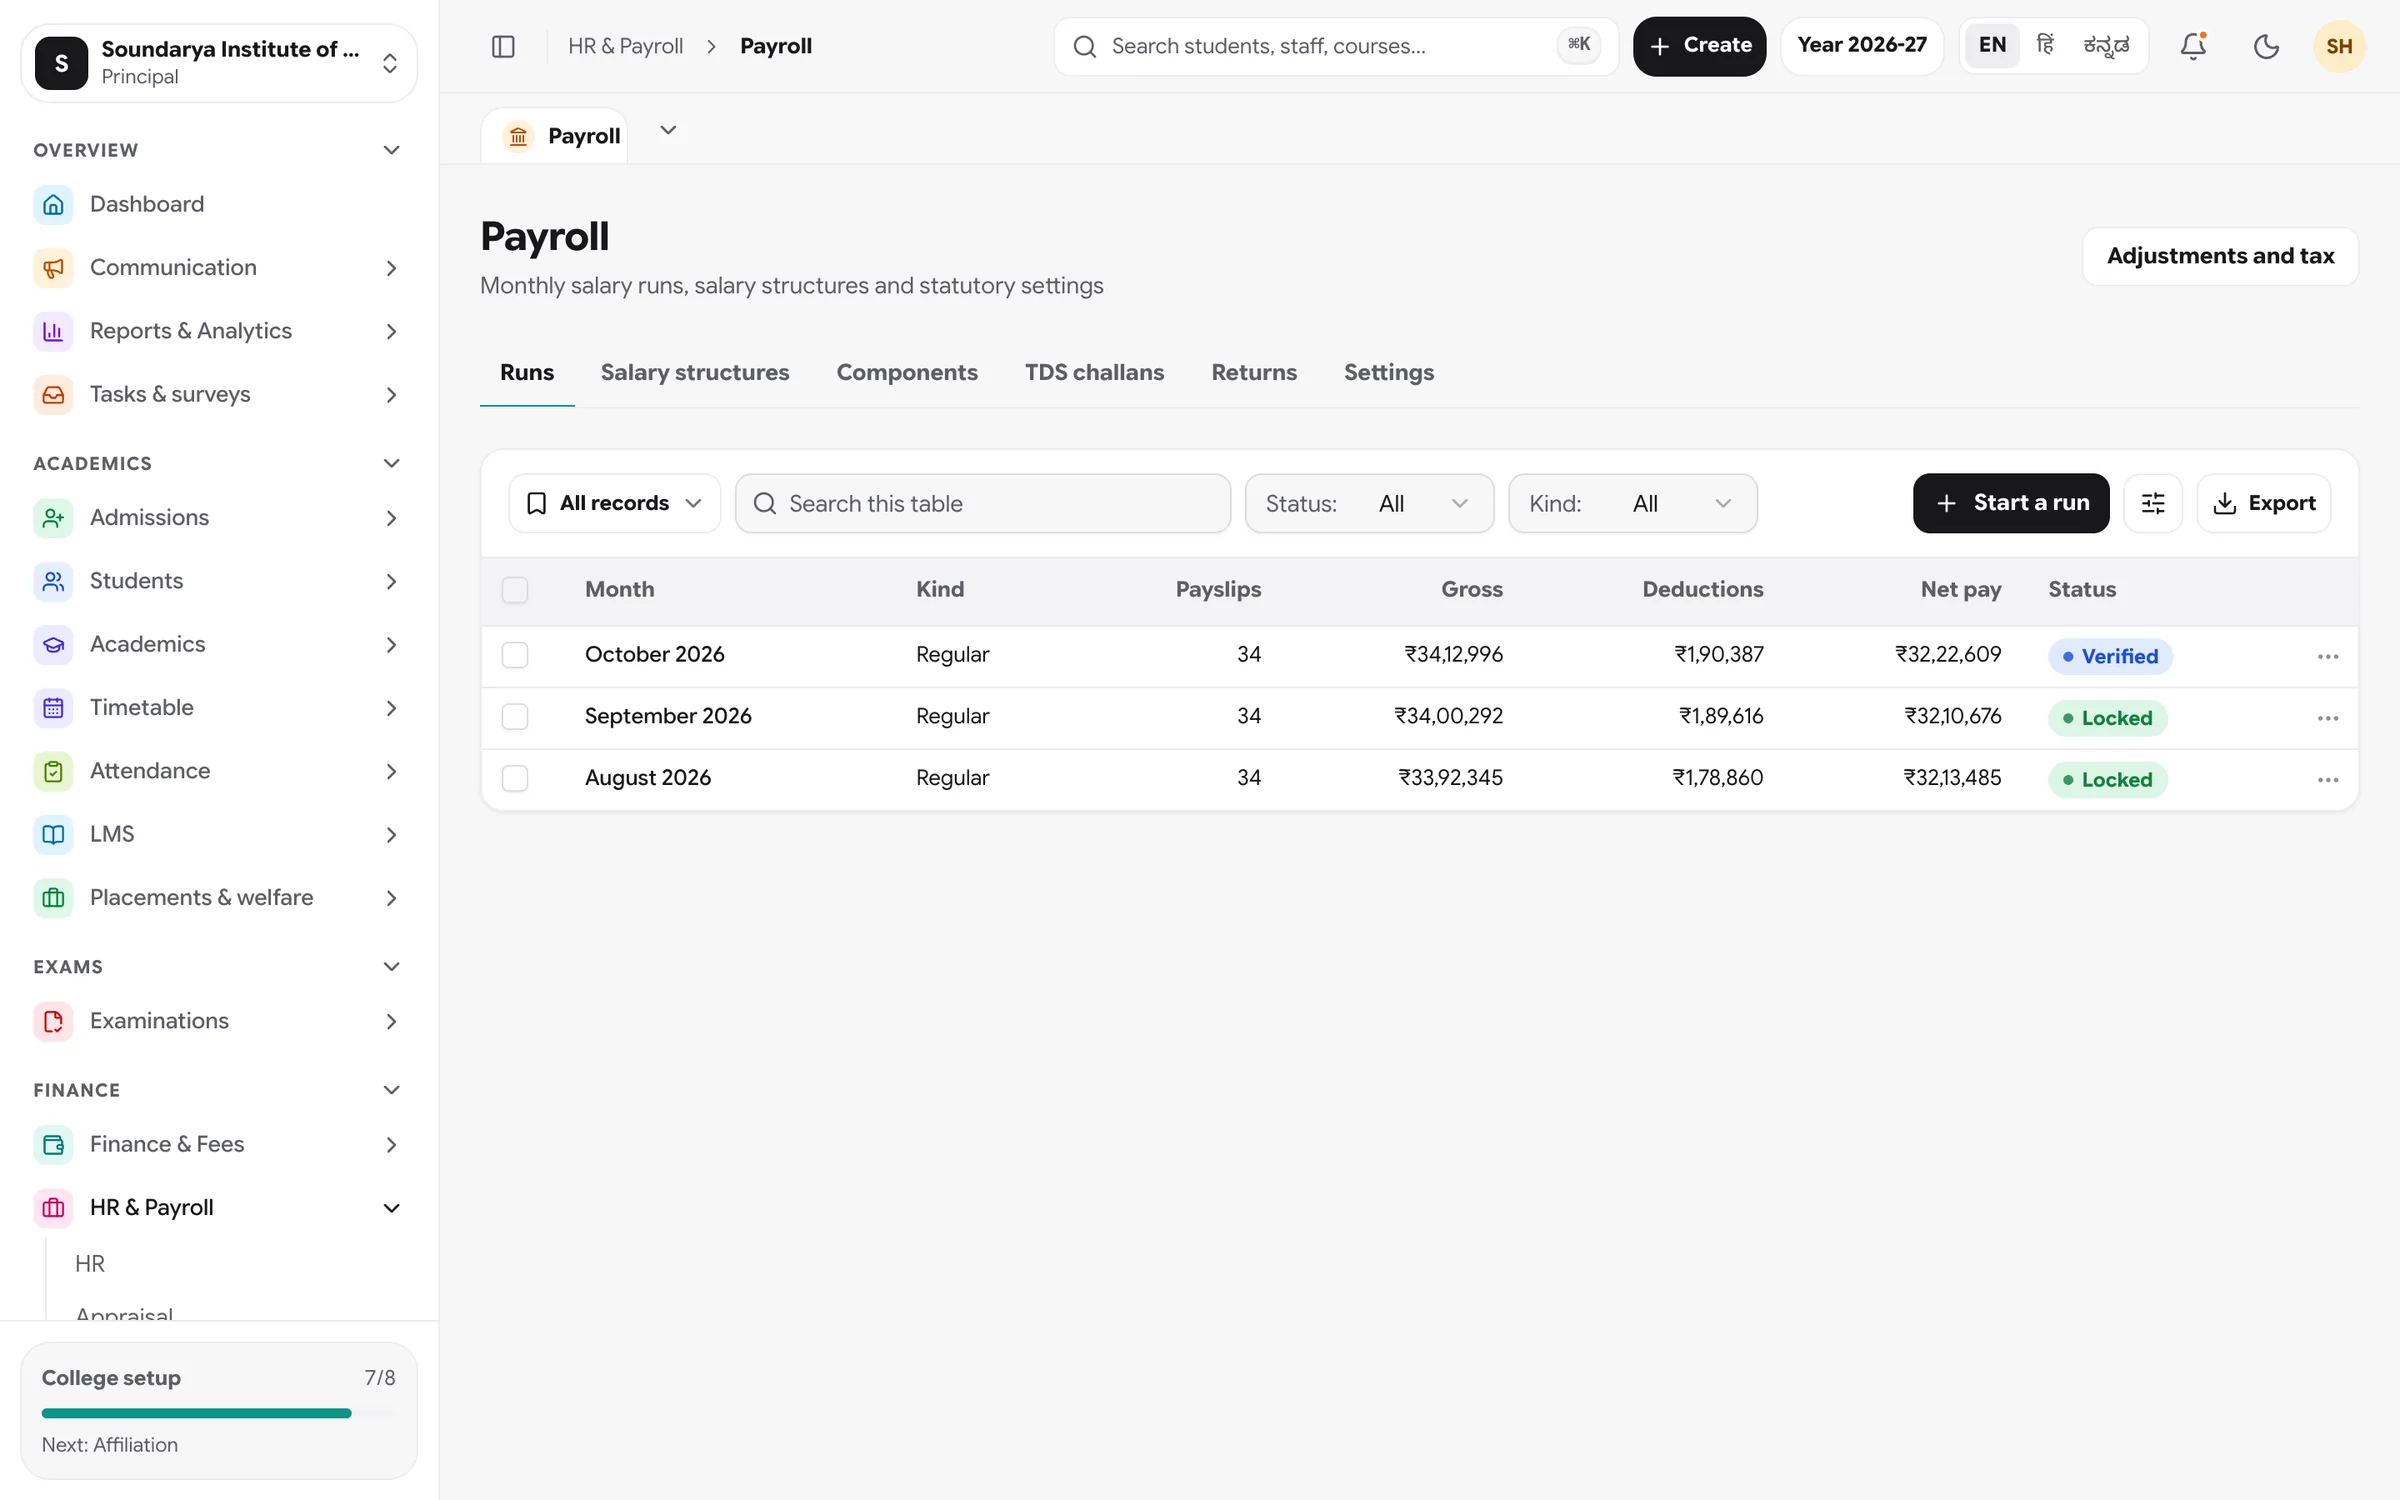
Task: Click the Payroll bank icon tab
Action: coord(518,136)
